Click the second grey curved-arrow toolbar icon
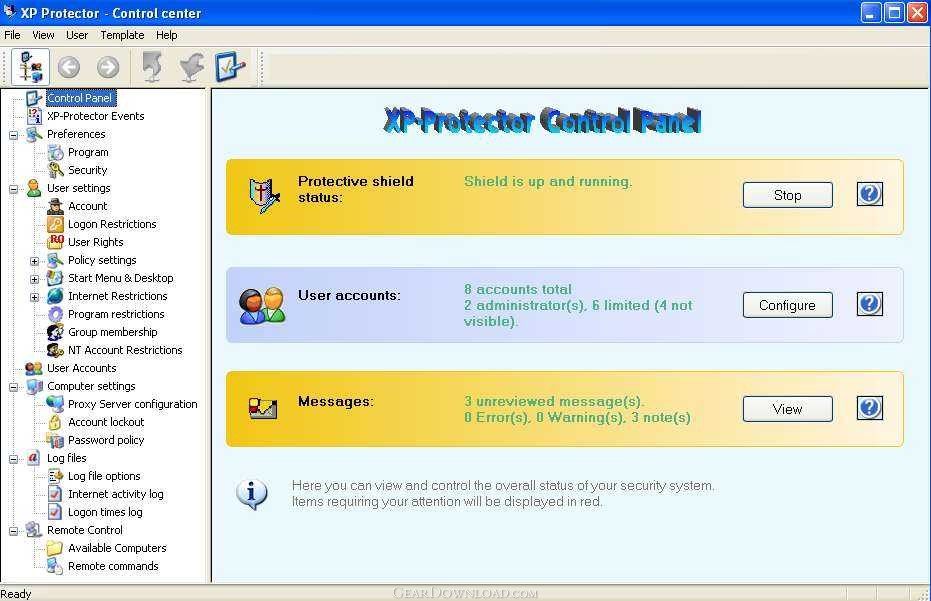Screen dimensions: 931x601 tap(192, 67)
